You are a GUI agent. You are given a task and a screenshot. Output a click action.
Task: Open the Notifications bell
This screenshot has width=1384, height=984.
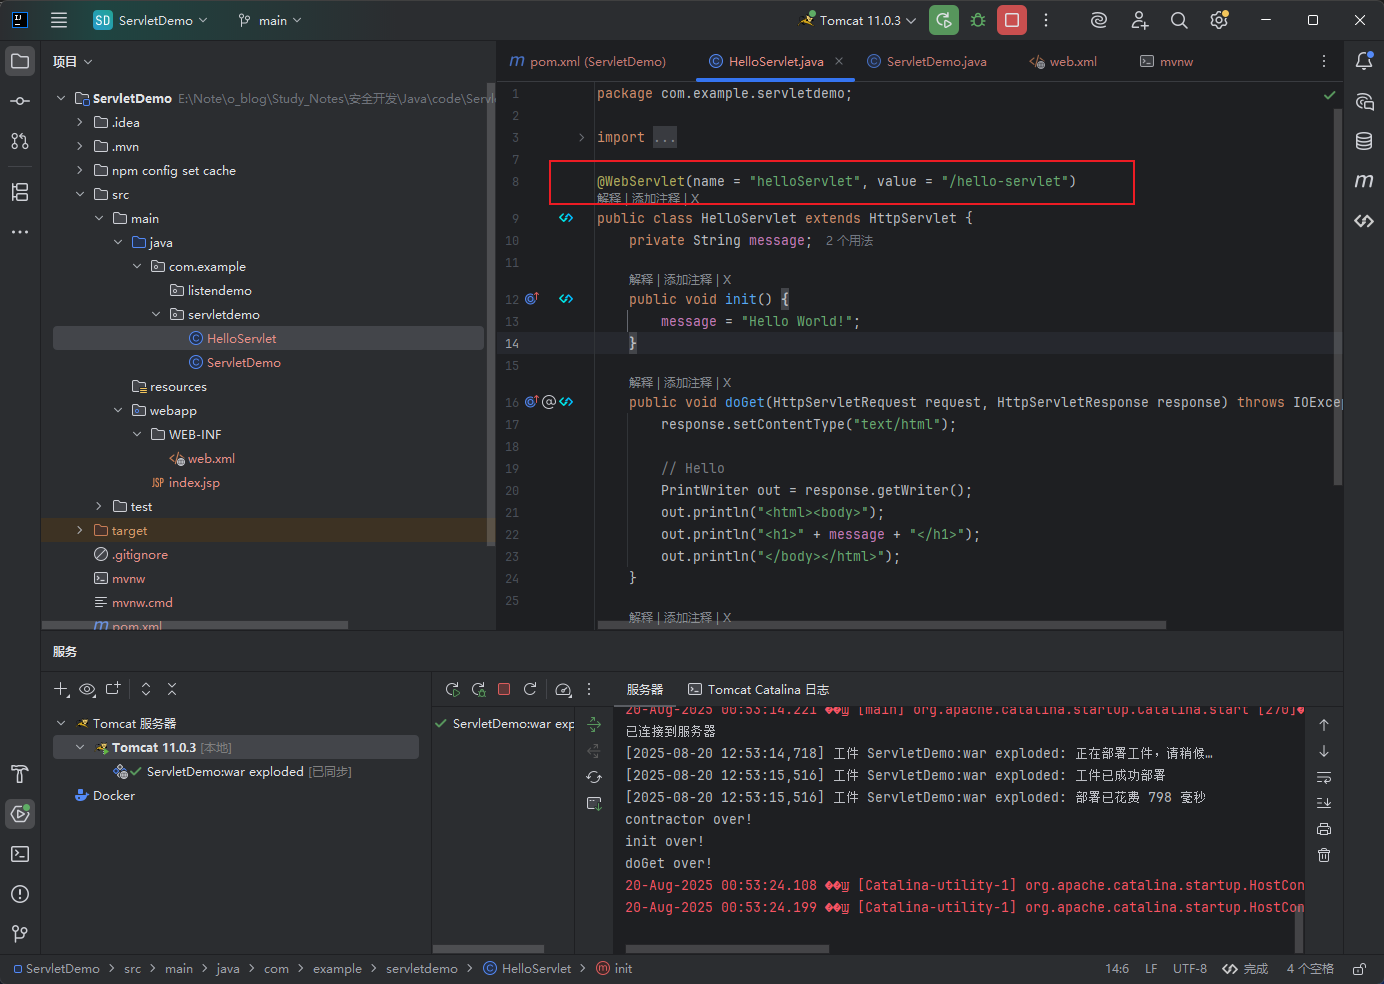(x=1364, y=61)
